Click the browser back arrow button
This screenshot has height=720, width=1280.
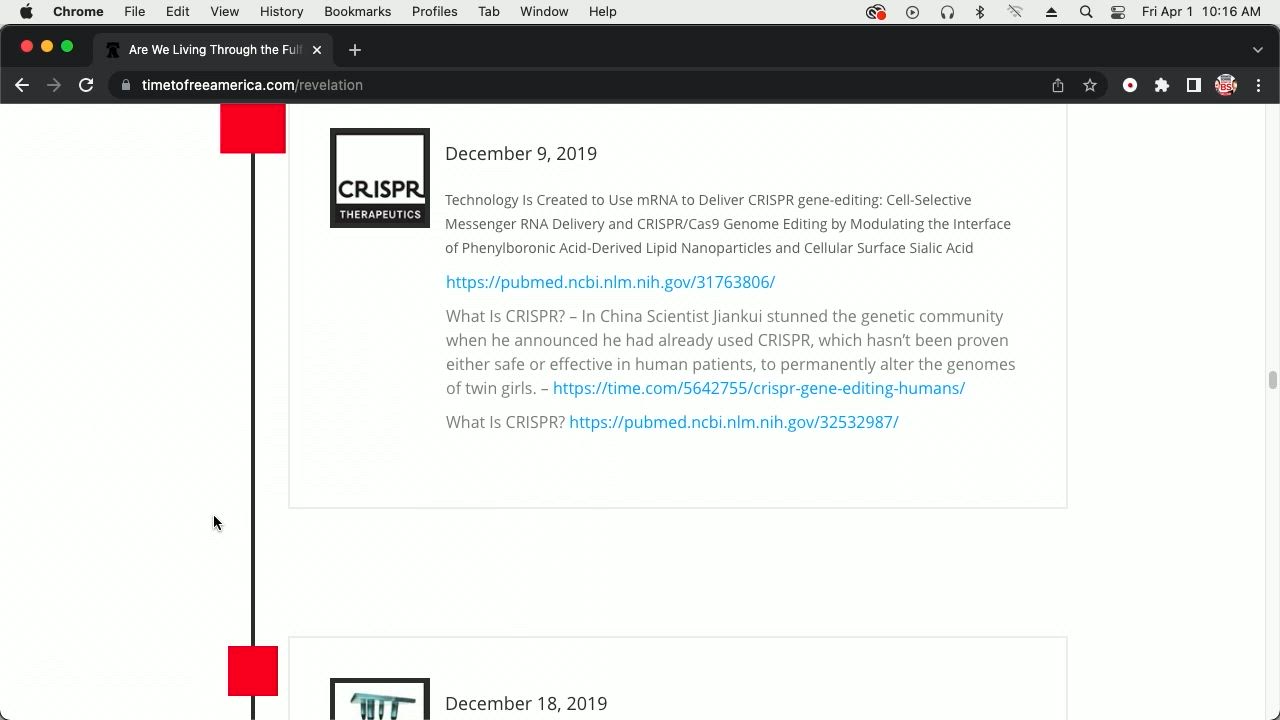(x=22, y=86)
